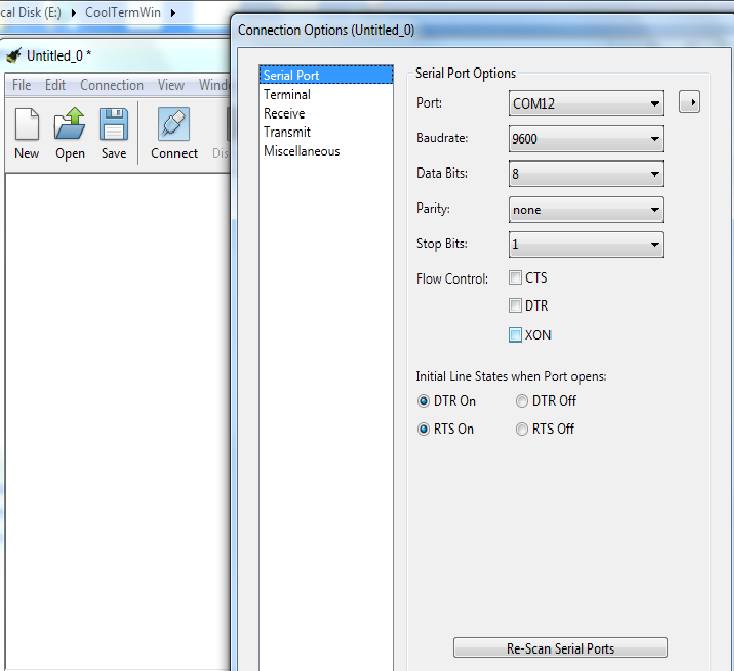Enable DTR flow control checkbox
The image size is (734, 671).
click(x=516, y=306)
